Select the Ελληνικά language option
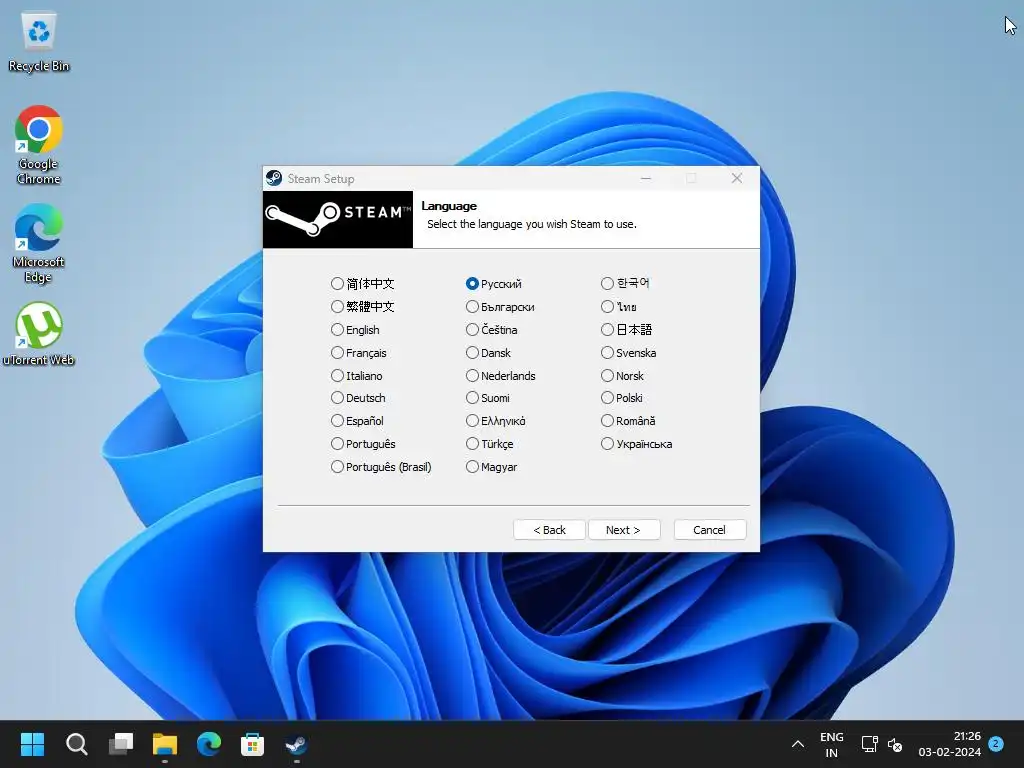 [496, 421]
